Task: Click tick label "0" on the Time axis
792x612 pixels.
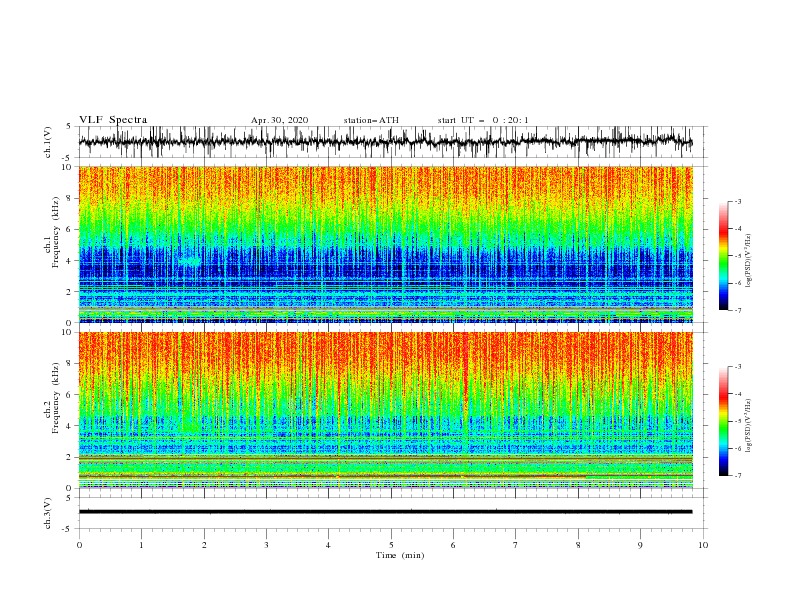Action: 79,545
